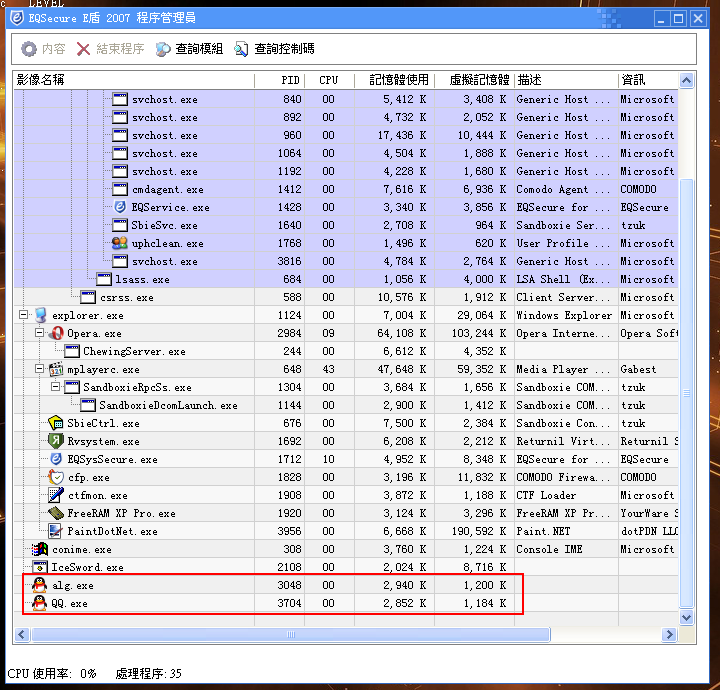
Task: Select the svchost.exe row with PID 960
Action: tap(346, 135)
